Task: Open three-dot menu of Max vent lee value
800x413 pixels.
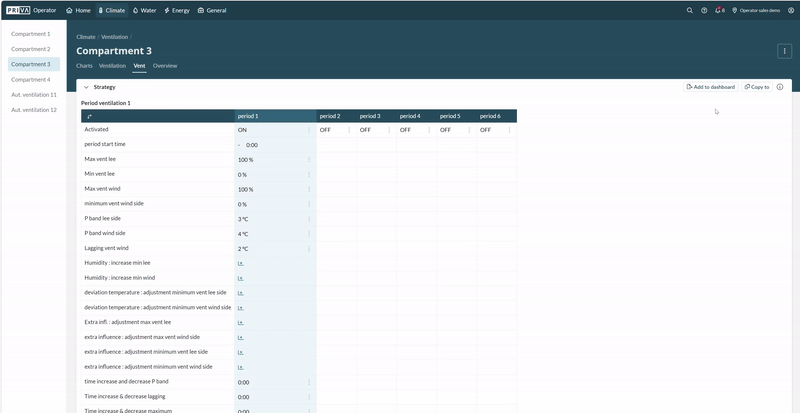Action: 309,160
